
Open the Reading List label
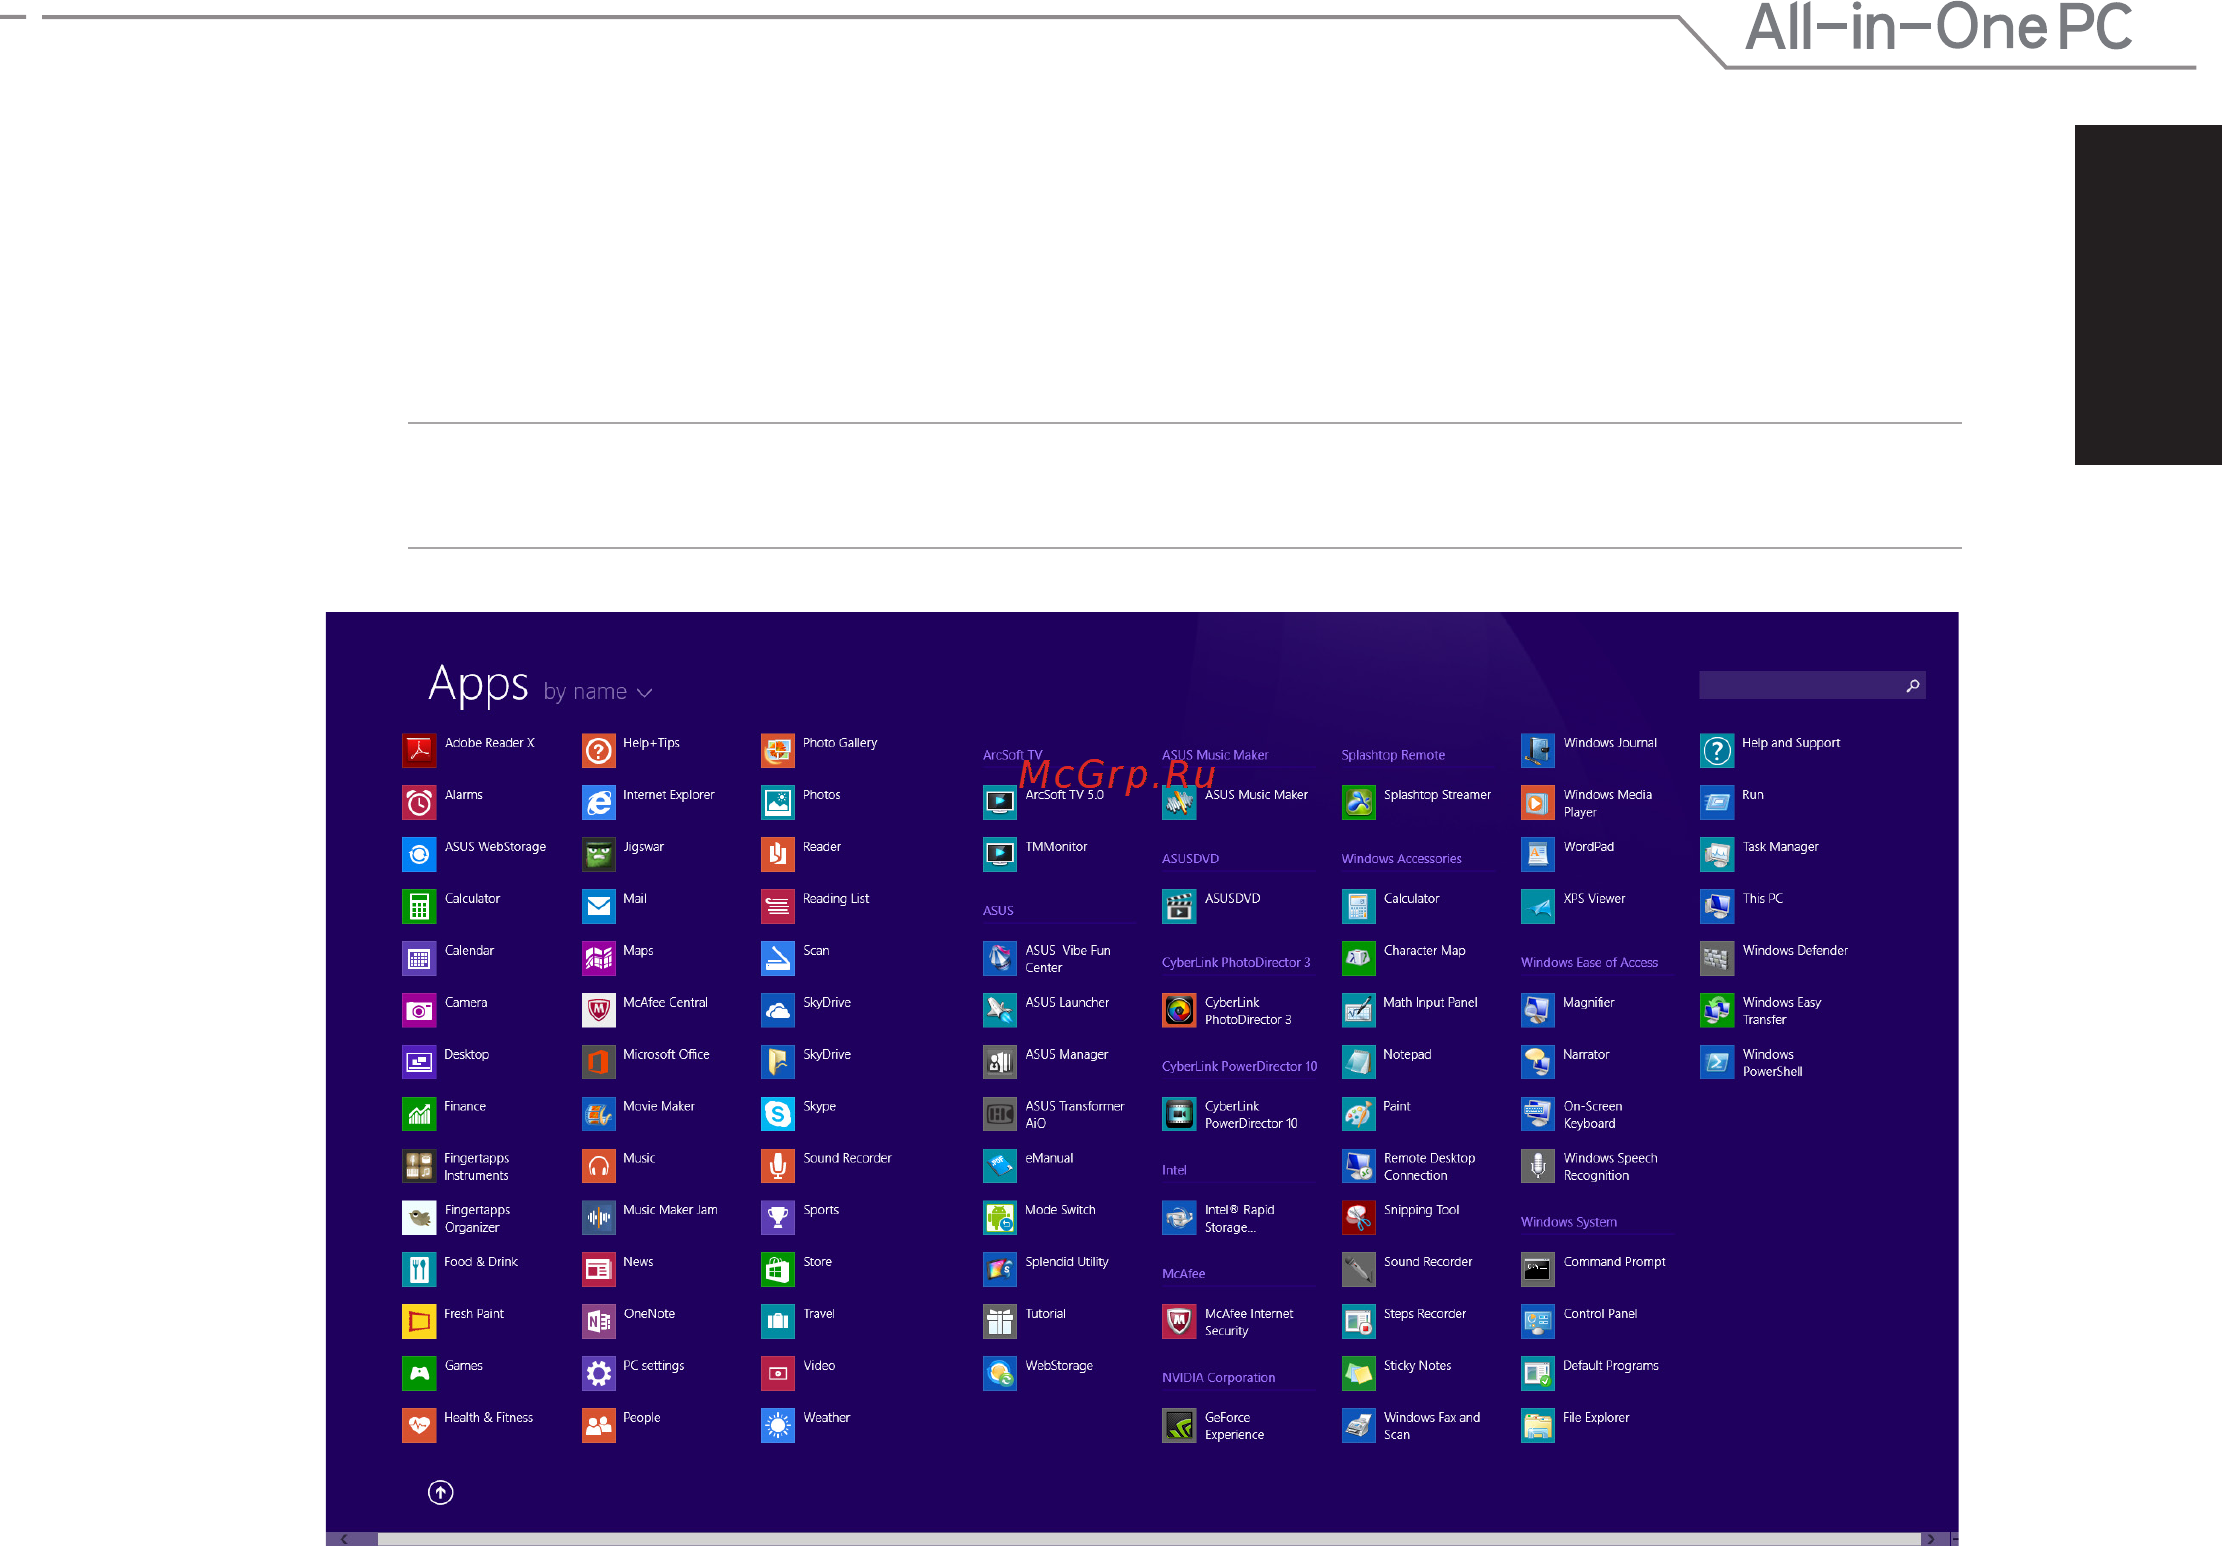pos(835,898)
